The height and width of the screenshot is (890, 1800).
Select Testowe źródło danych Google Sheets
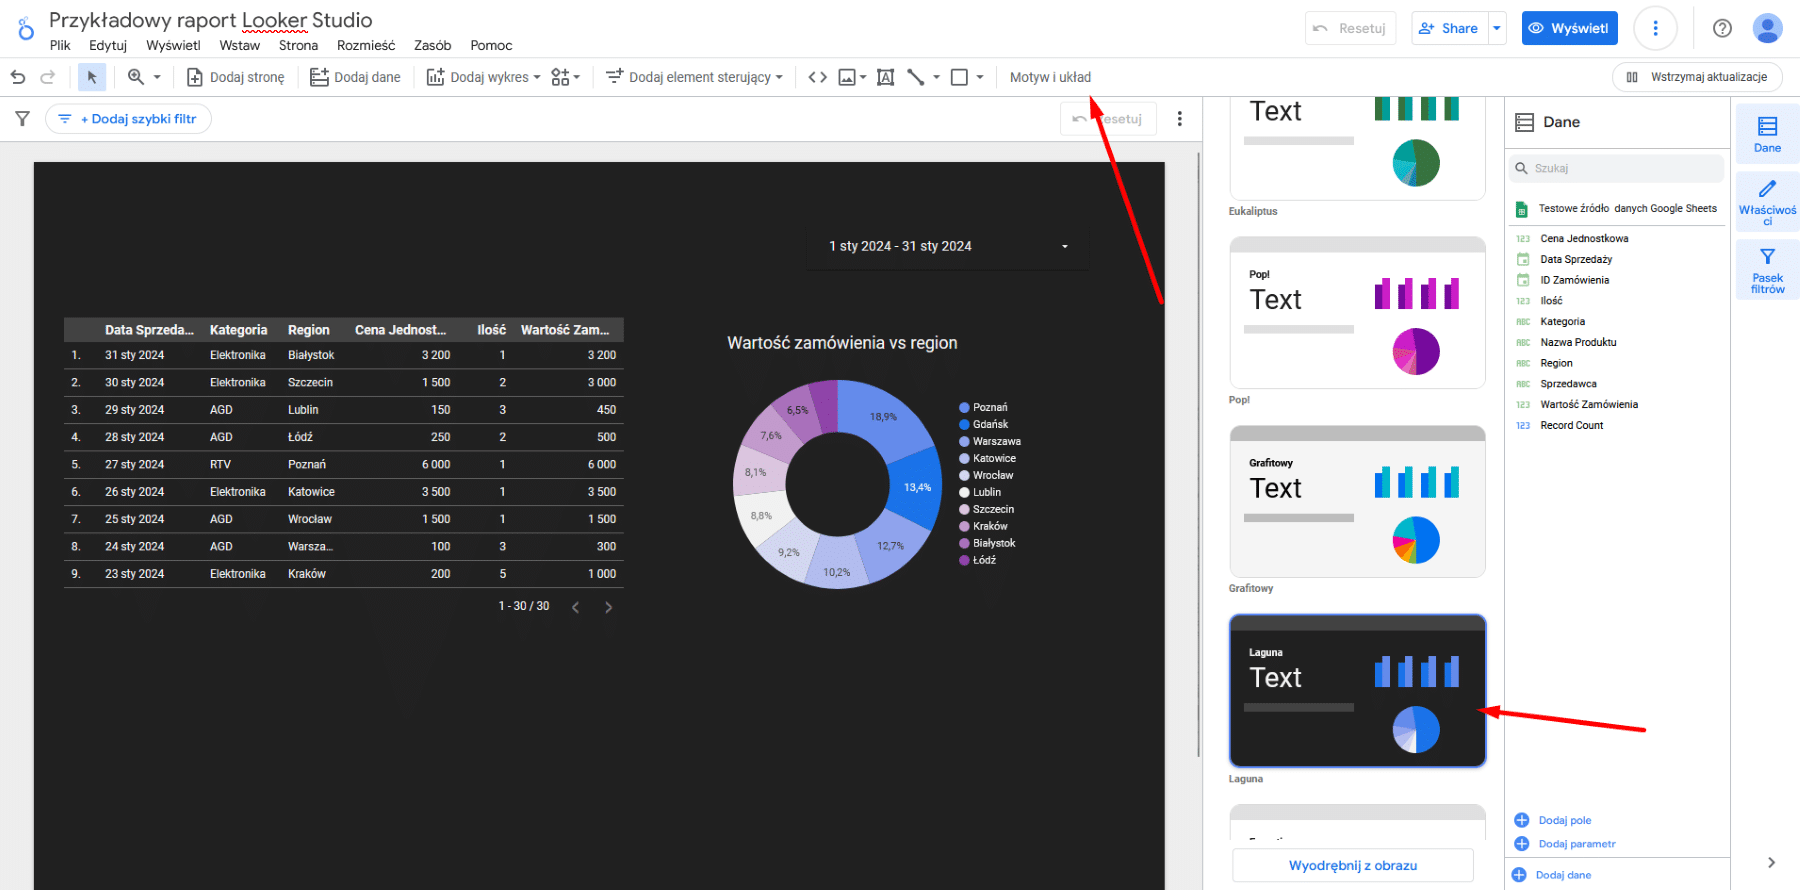tap(1617, 209)
